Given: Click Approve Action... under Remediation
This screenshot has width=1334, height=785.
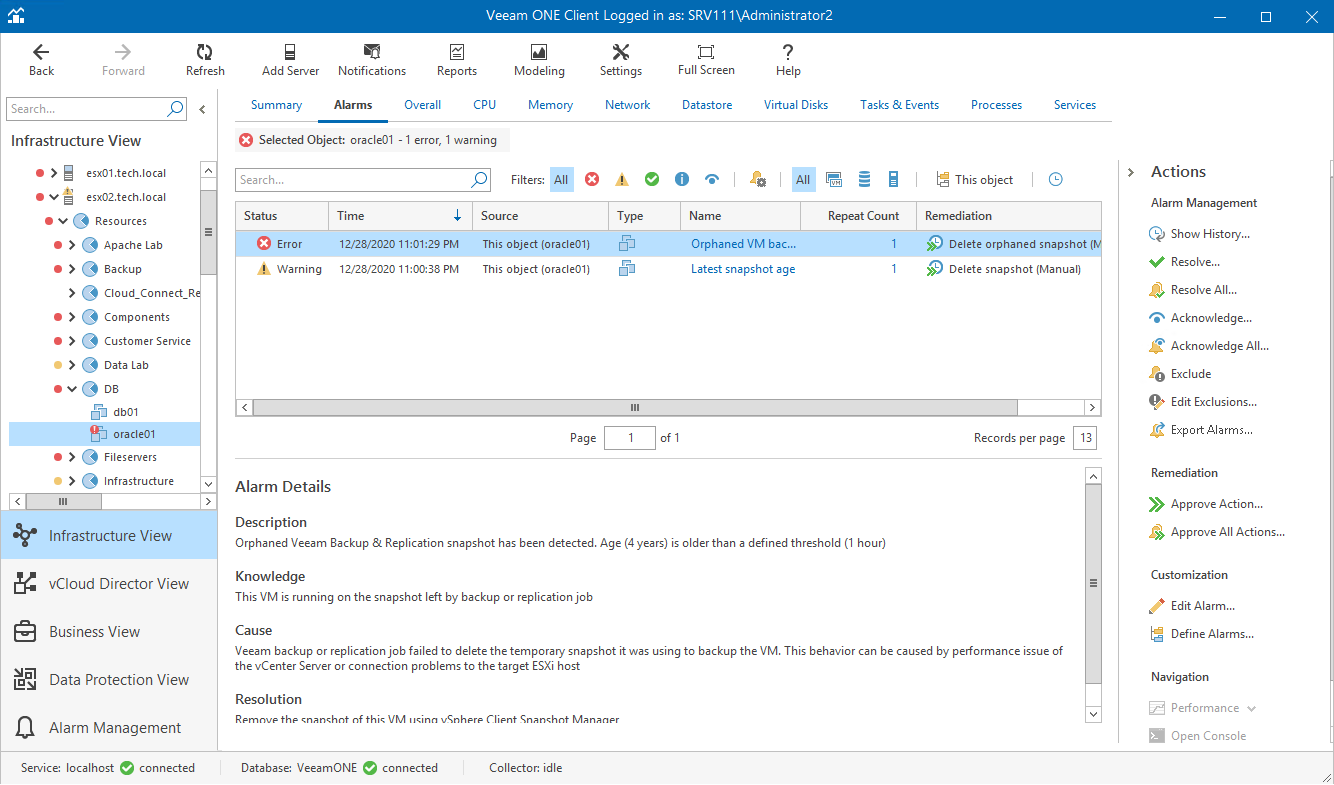Looking at the screenshot, I should (x=1206, y=504).
